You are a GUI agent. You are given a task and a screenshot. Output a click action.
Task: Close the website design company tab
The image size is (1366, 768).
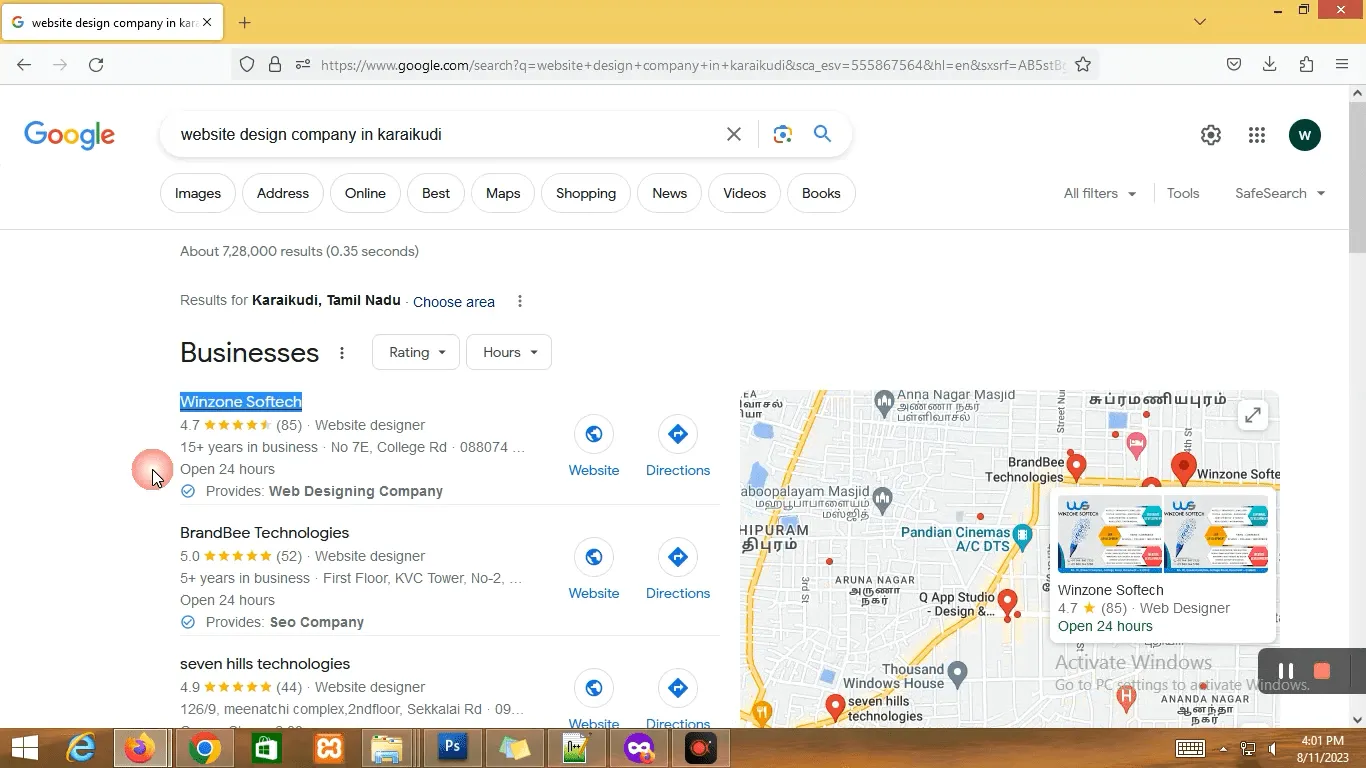click(x=207, y=22)
